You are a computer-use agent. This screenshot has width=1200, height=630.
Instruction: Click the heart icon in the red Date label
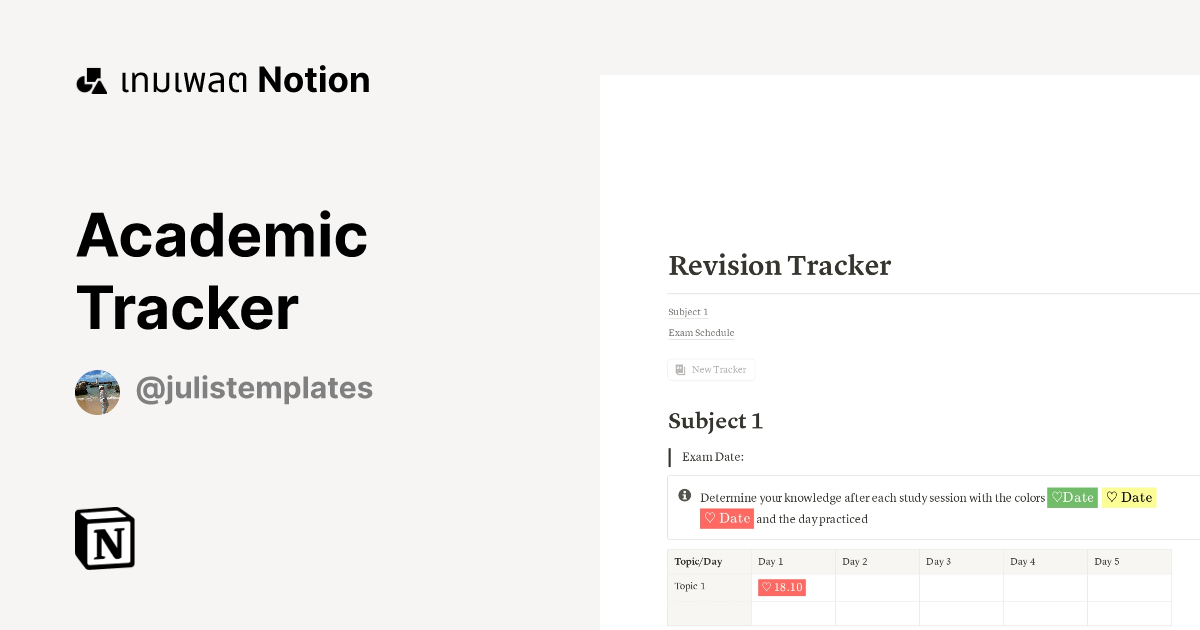[x=711, y=518]
